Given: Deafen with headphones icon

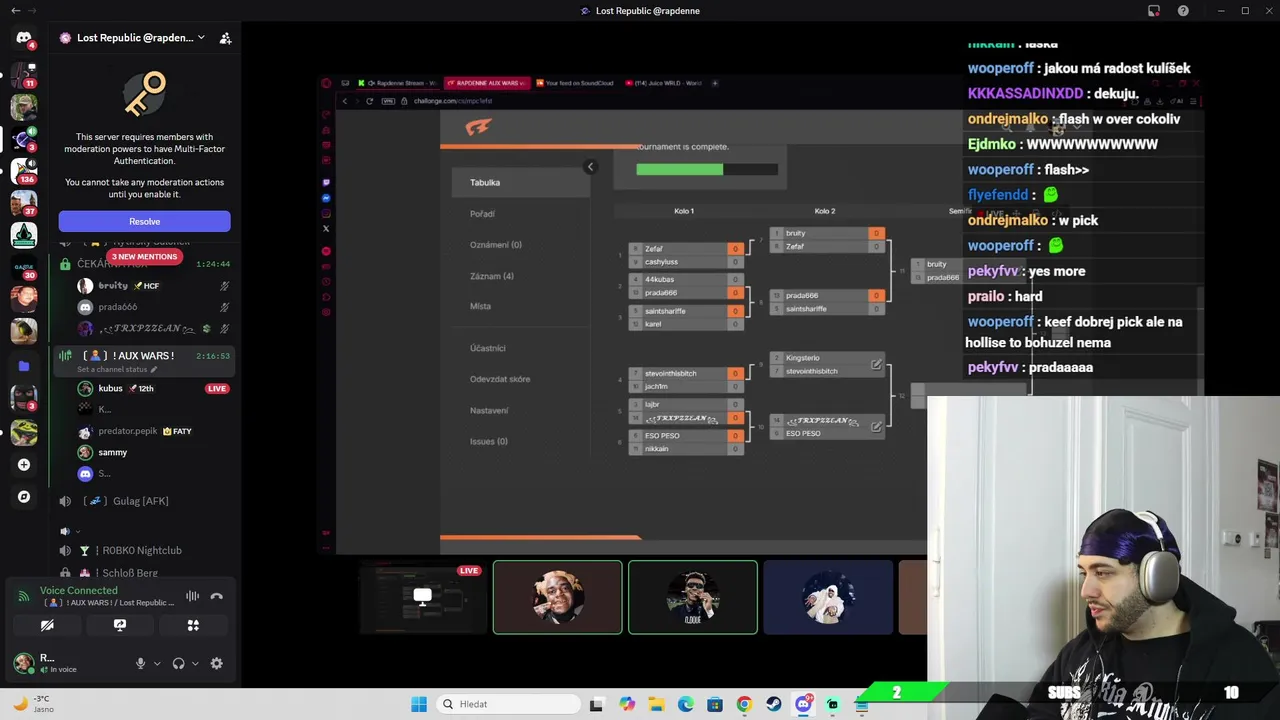Looking at the screenshot, I should 178,663.
